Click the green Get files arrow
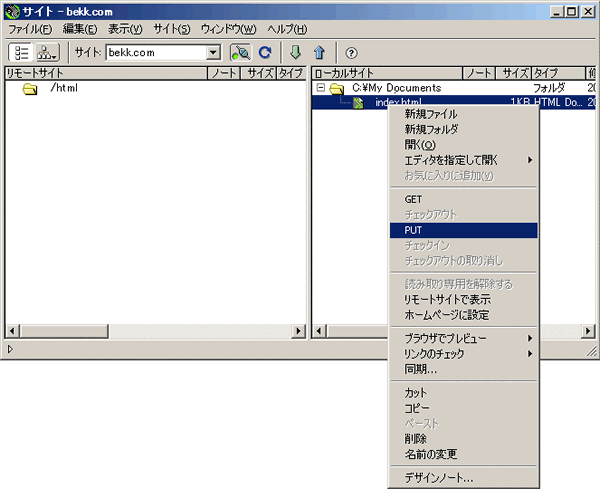Screen dimensions: 600x489 coord(295,52)
